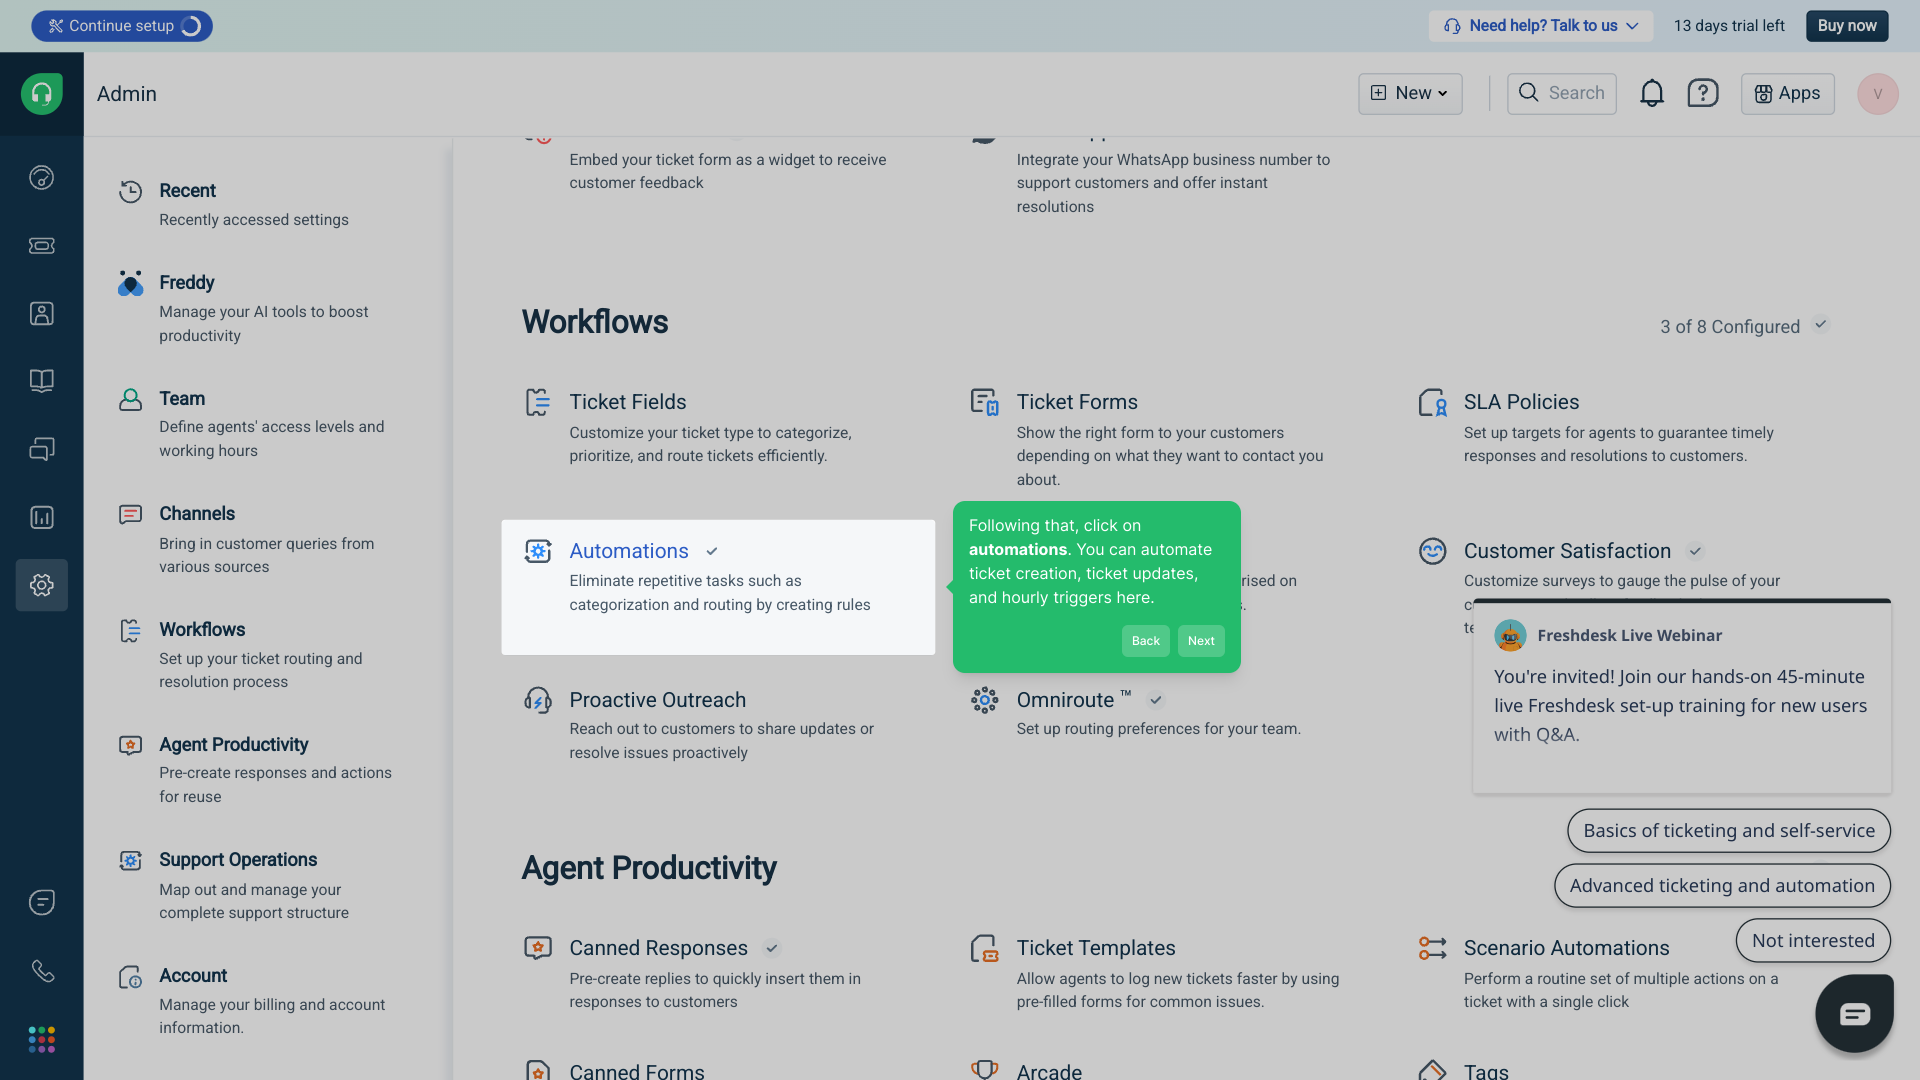Viewport: 1920px width, 1080px height.
Task: Click the Buy now button
Action: coord(1846,26)
